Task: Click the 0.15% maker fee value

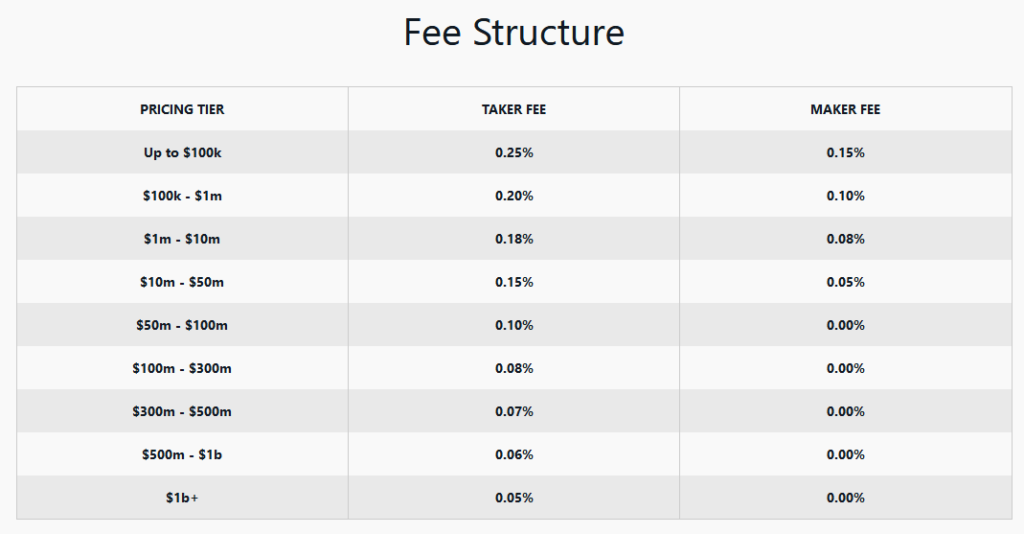Action: [845, 153]
